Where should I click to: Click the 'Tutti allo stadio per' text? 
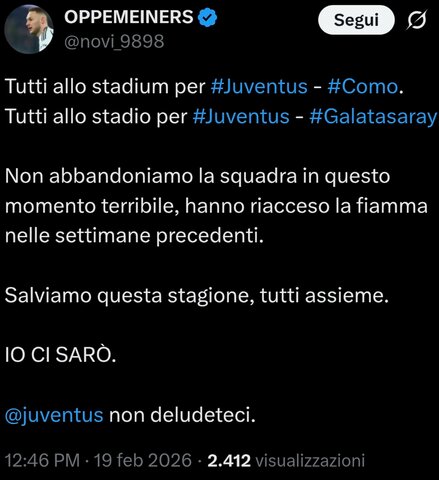[96, 117]
